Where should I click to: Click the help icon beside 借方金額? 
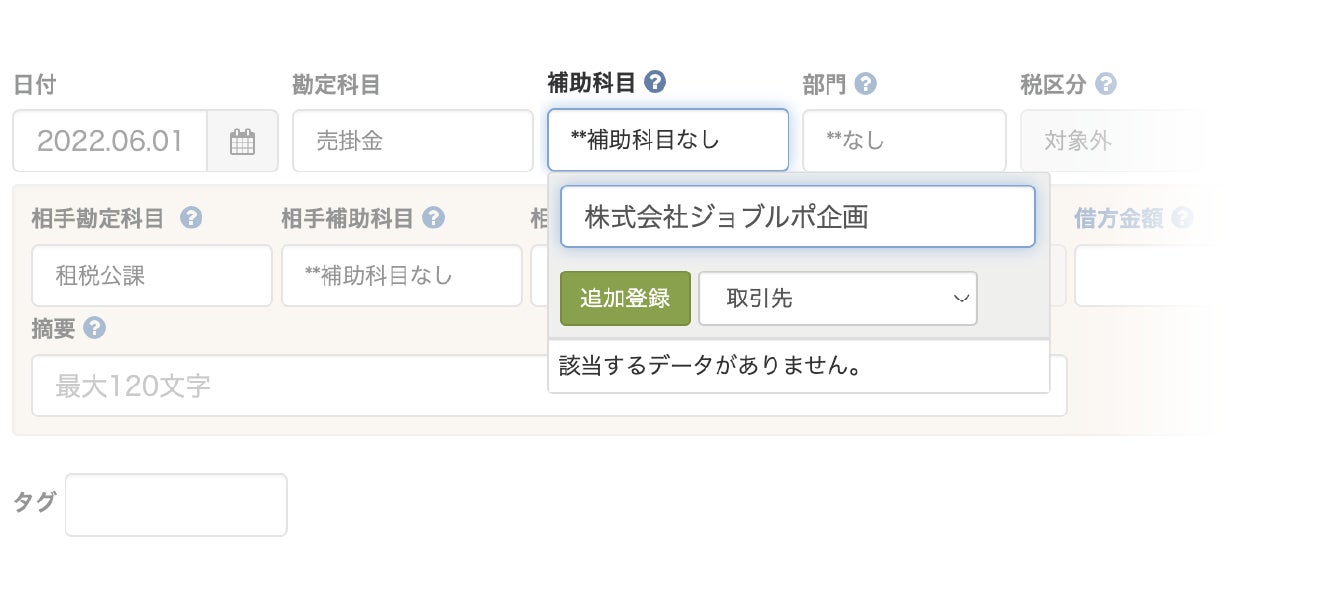(1181, 218)
